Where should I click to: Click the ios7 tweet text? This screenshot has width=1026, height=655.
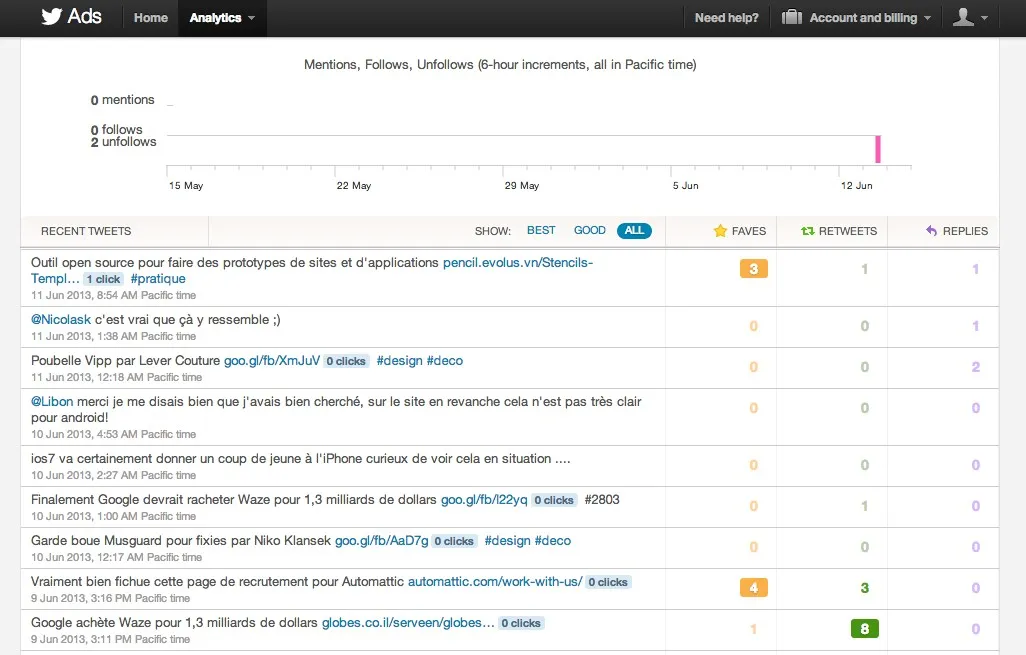300,459
